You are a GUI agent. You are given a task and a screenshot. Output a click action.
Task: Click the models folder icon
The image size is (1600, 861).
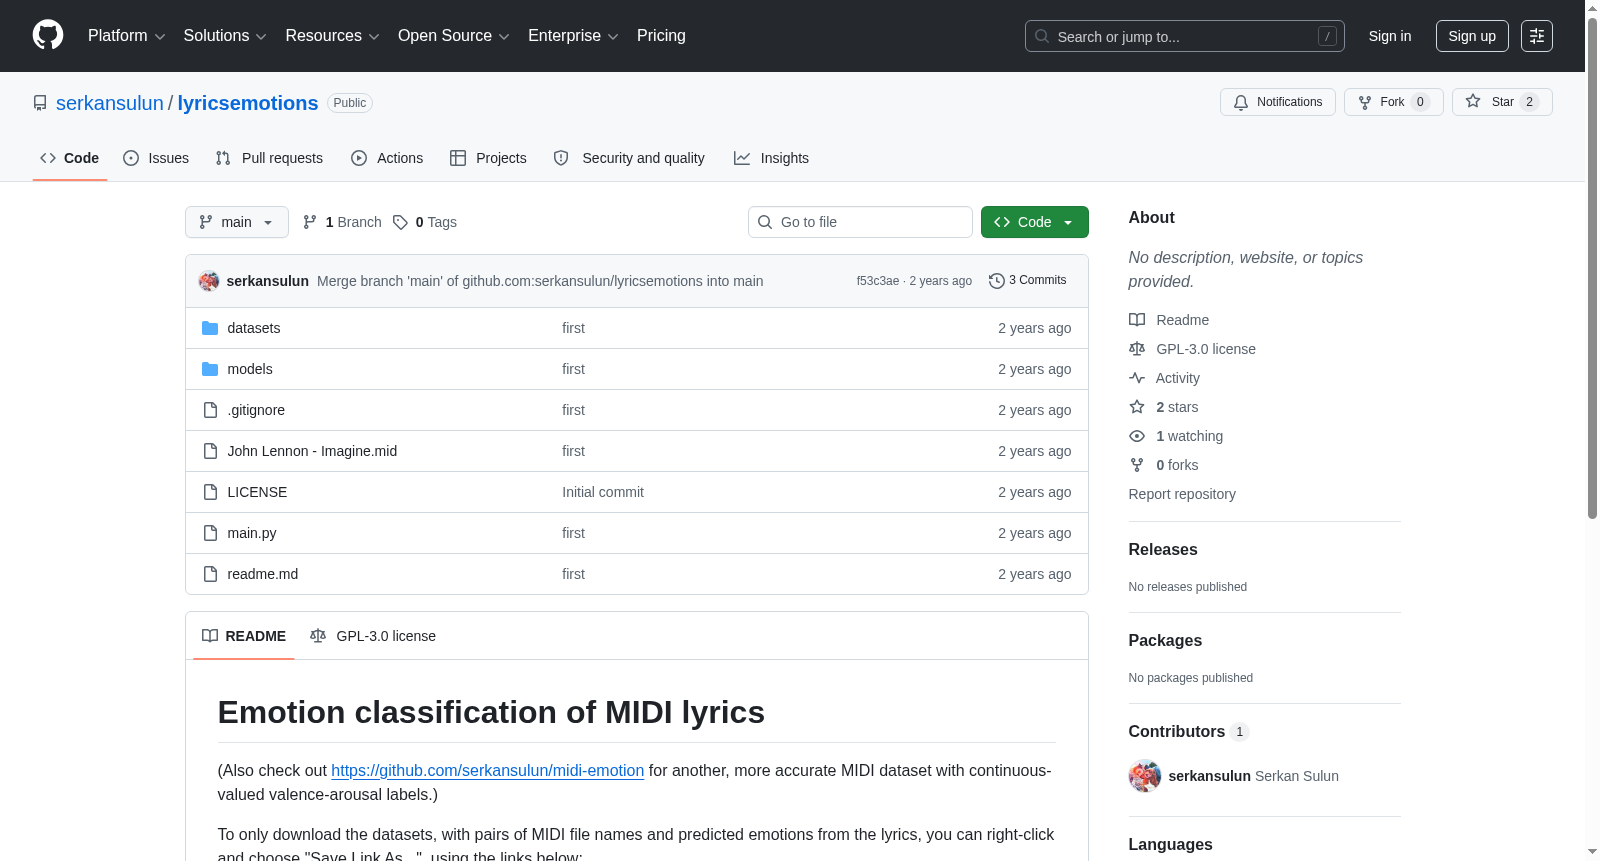coord(210,369)
